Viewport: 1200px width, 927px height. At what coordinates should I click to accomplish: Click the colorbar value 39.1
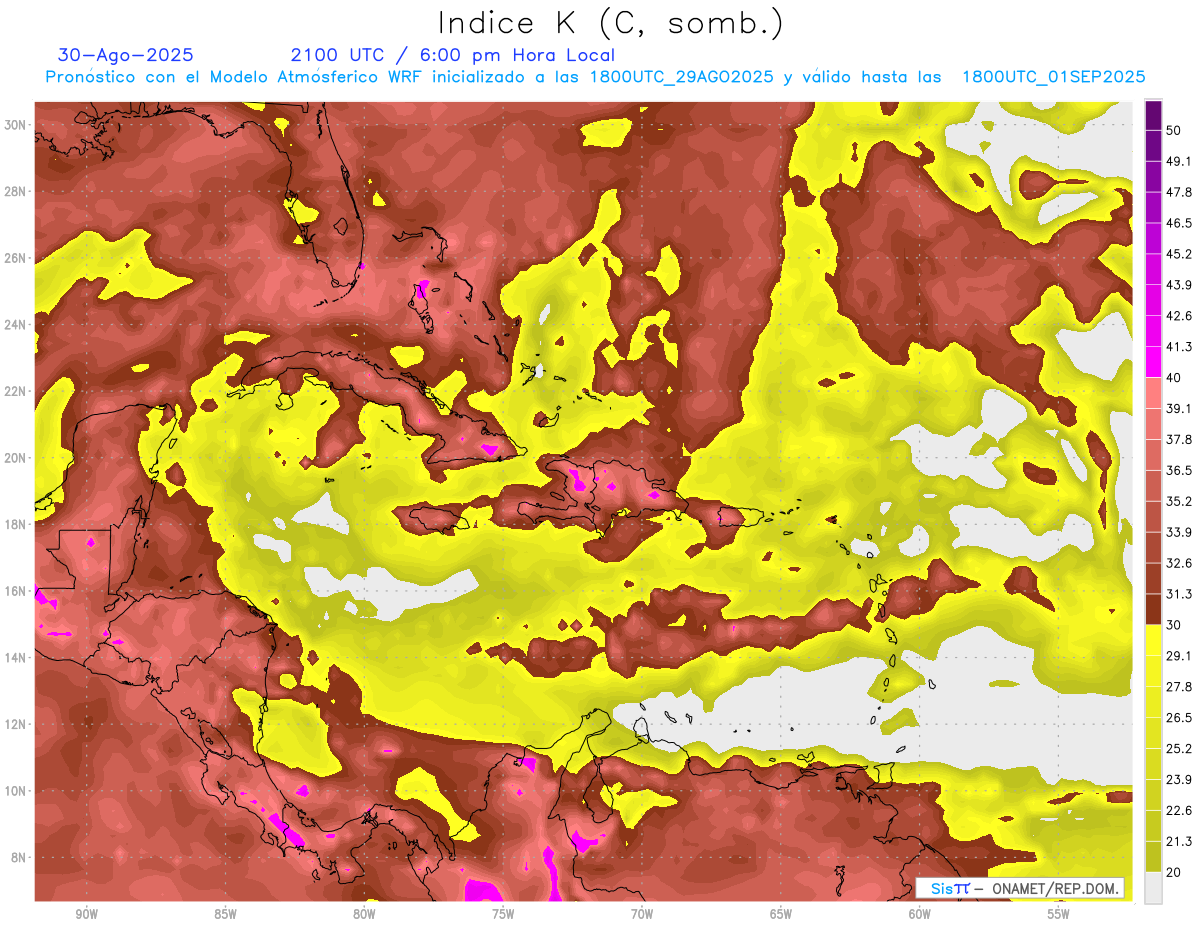[1179, 409]
